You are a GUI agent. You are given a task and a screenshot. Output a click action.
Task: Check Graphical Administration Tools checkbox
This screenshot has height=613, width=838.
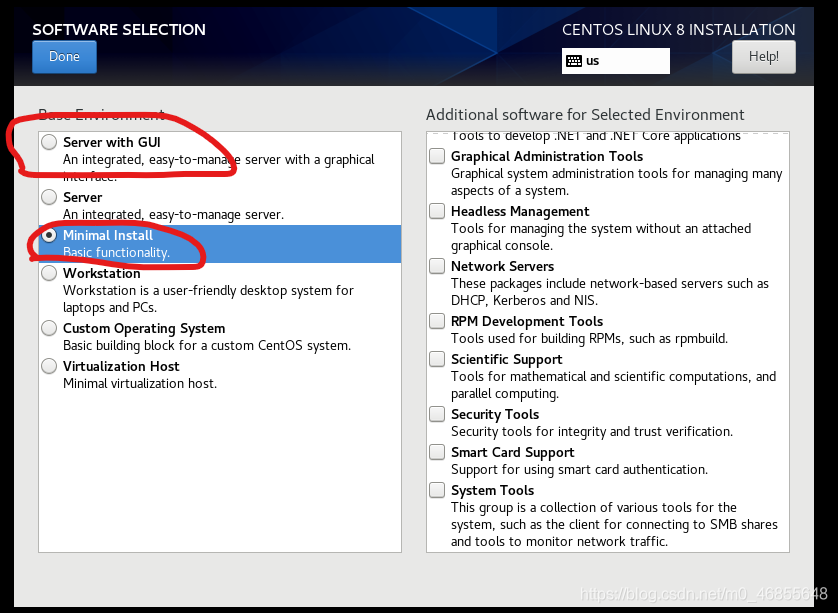437,156
